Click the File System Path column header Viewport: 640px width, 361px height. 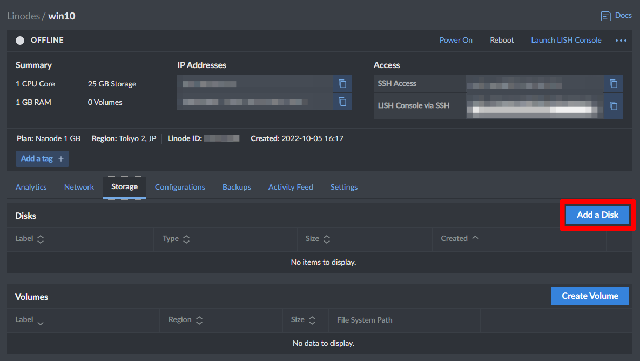[365, 320]
